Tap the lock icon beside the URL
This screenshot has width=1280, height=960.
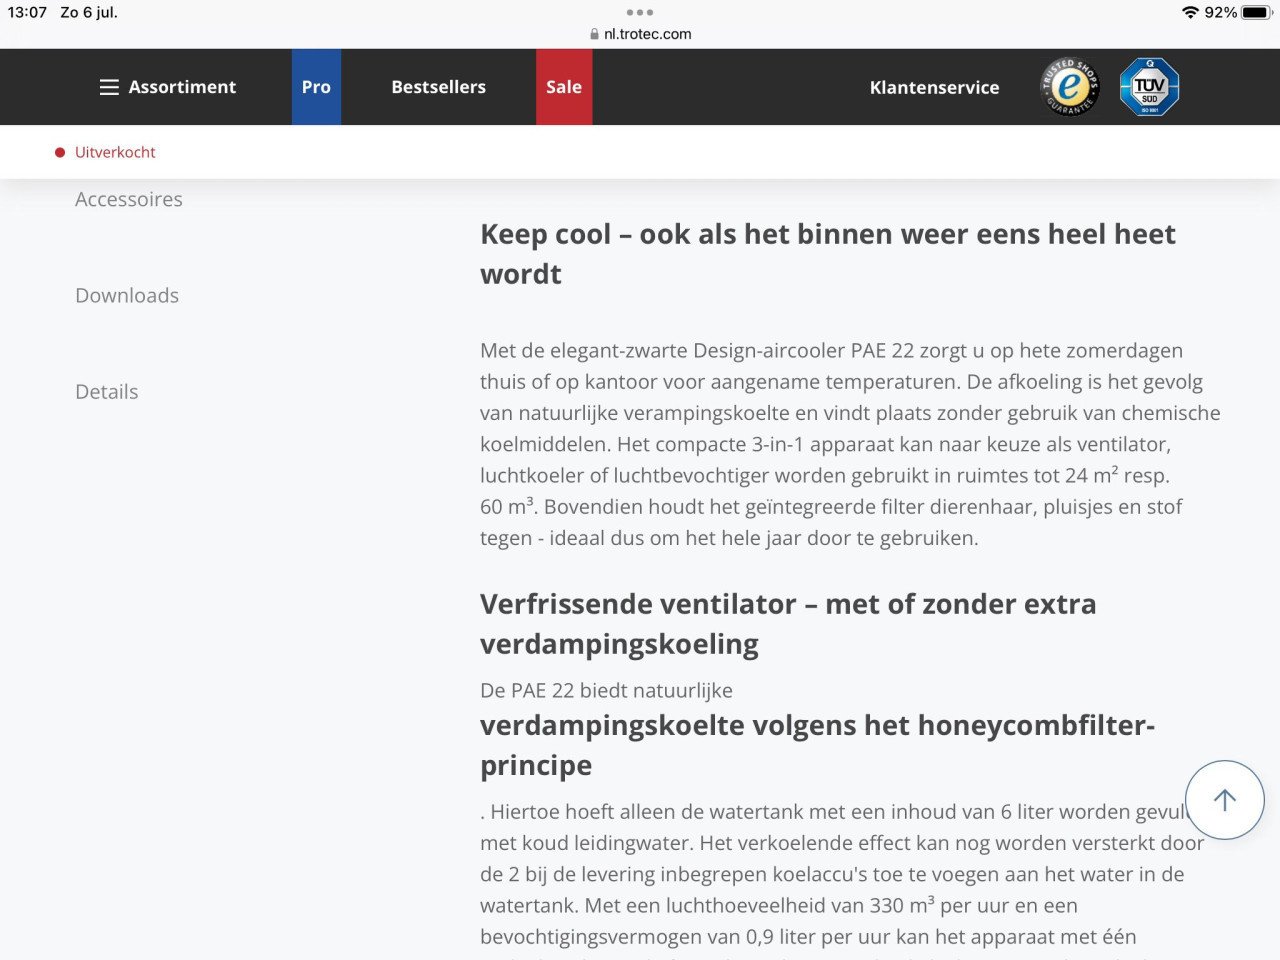point(594,34)
